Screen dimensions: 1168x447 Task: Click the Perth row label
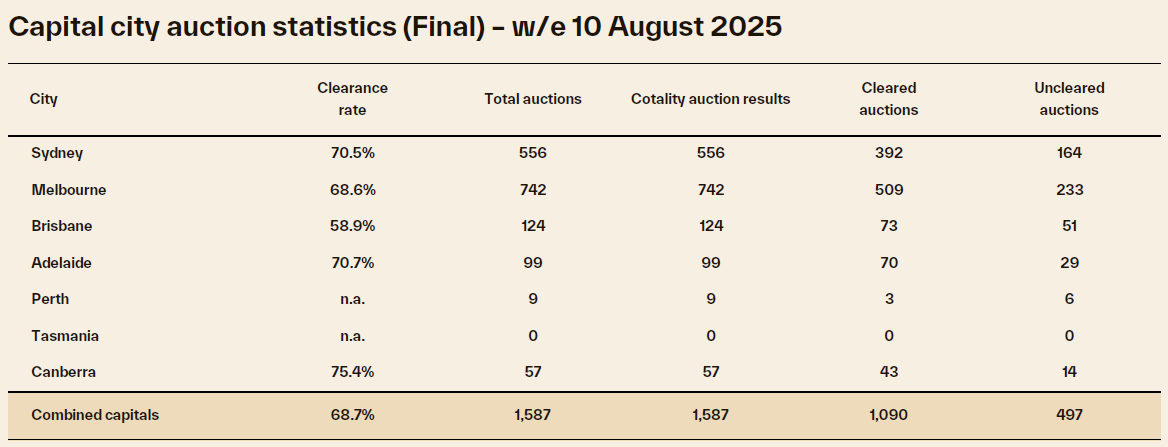click(x=50, y=299)
